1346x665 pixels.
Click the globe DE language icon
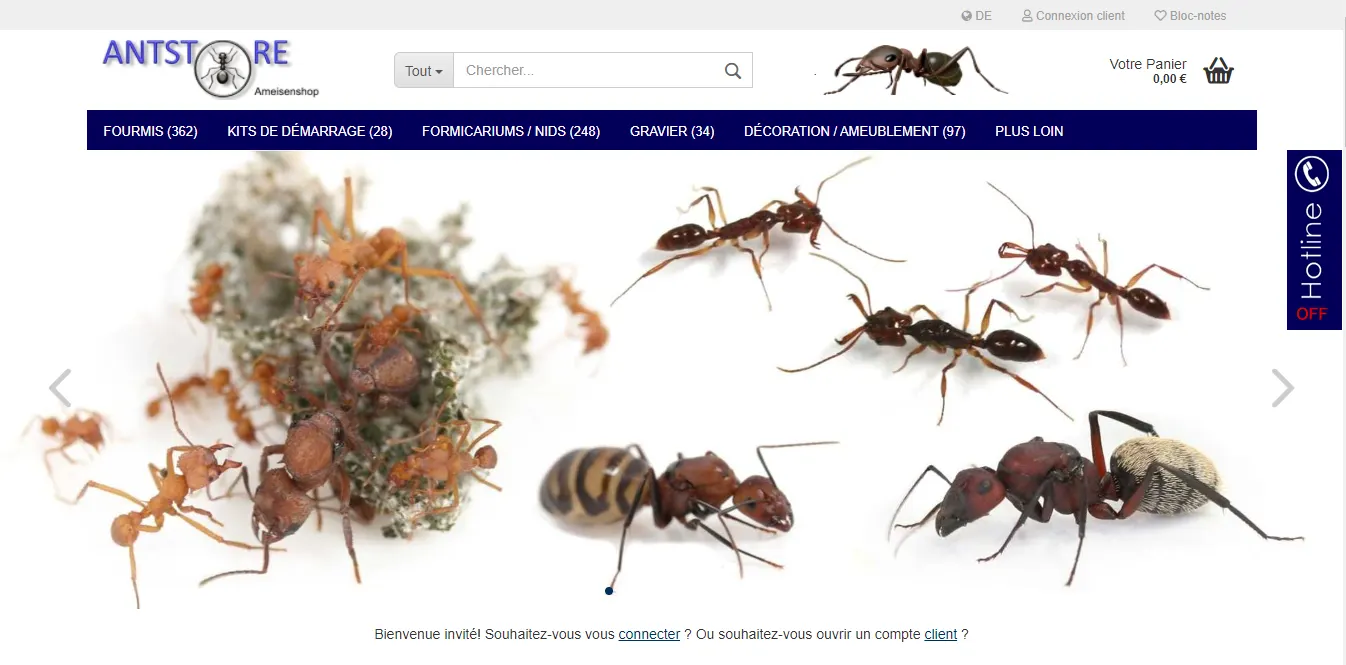967,16
